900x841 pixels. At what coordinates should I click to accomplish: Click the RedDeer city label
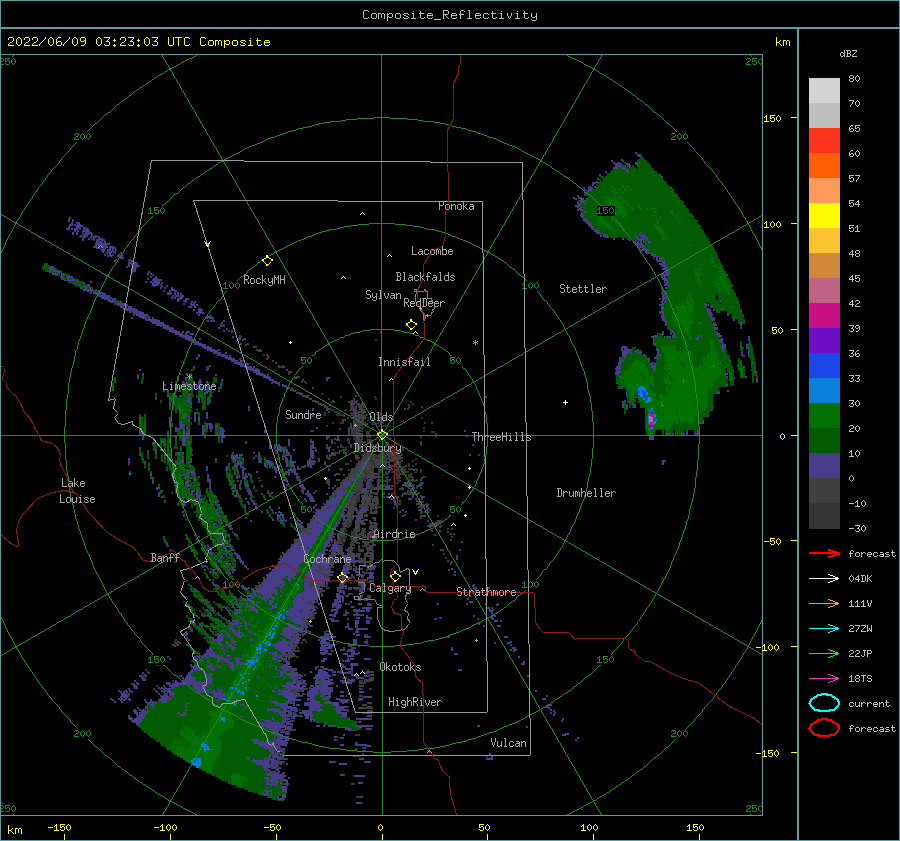click(424, 303)
